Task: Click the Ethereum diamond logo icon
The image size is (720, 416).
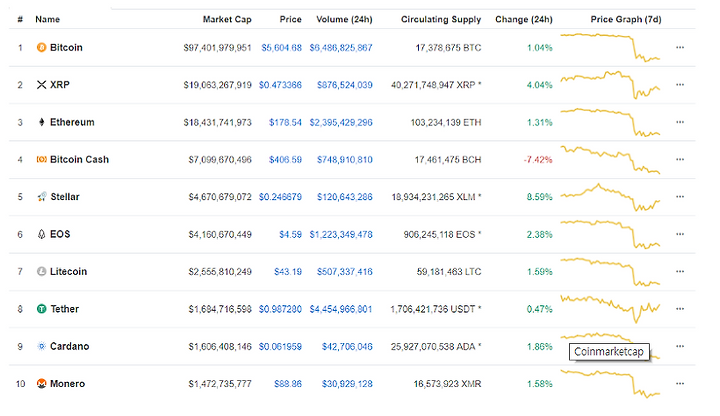Action: point(41,122)
